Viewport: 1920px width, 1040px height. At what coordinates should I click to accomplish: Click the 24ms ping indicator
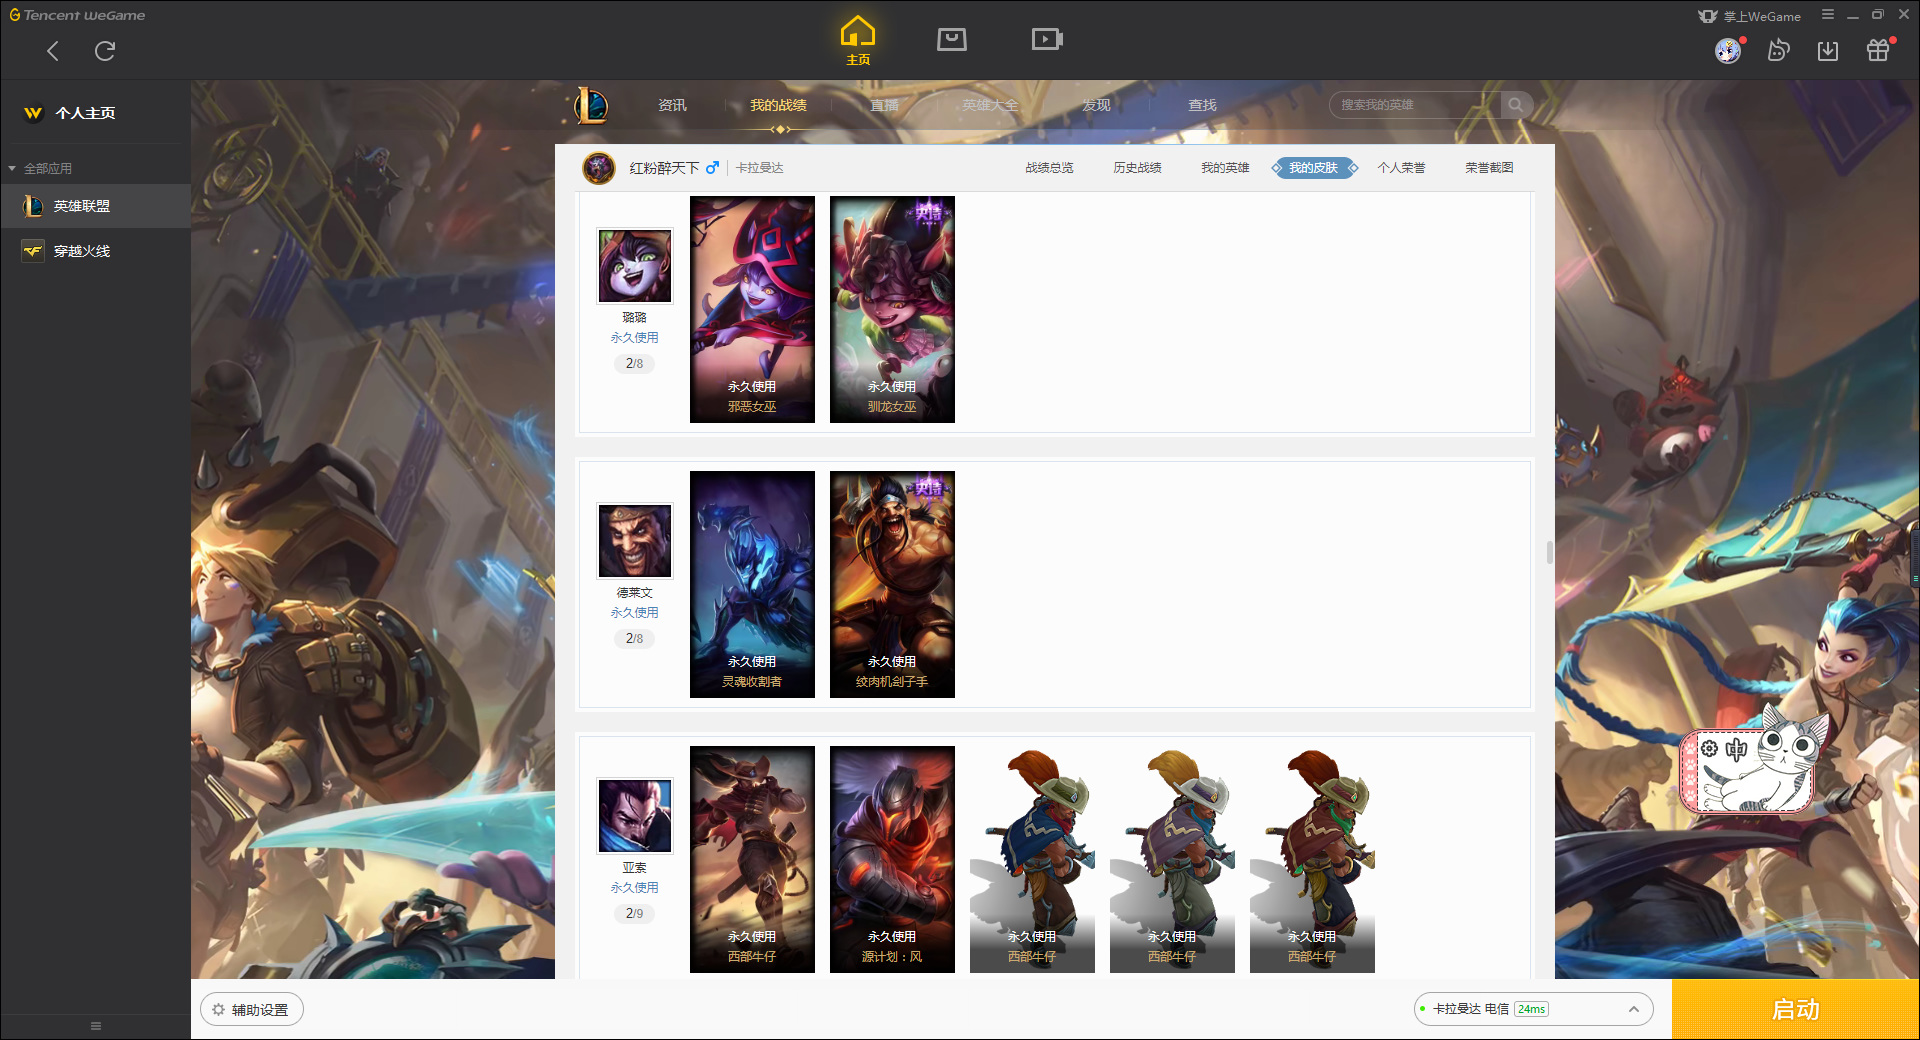point(1531,1009)
